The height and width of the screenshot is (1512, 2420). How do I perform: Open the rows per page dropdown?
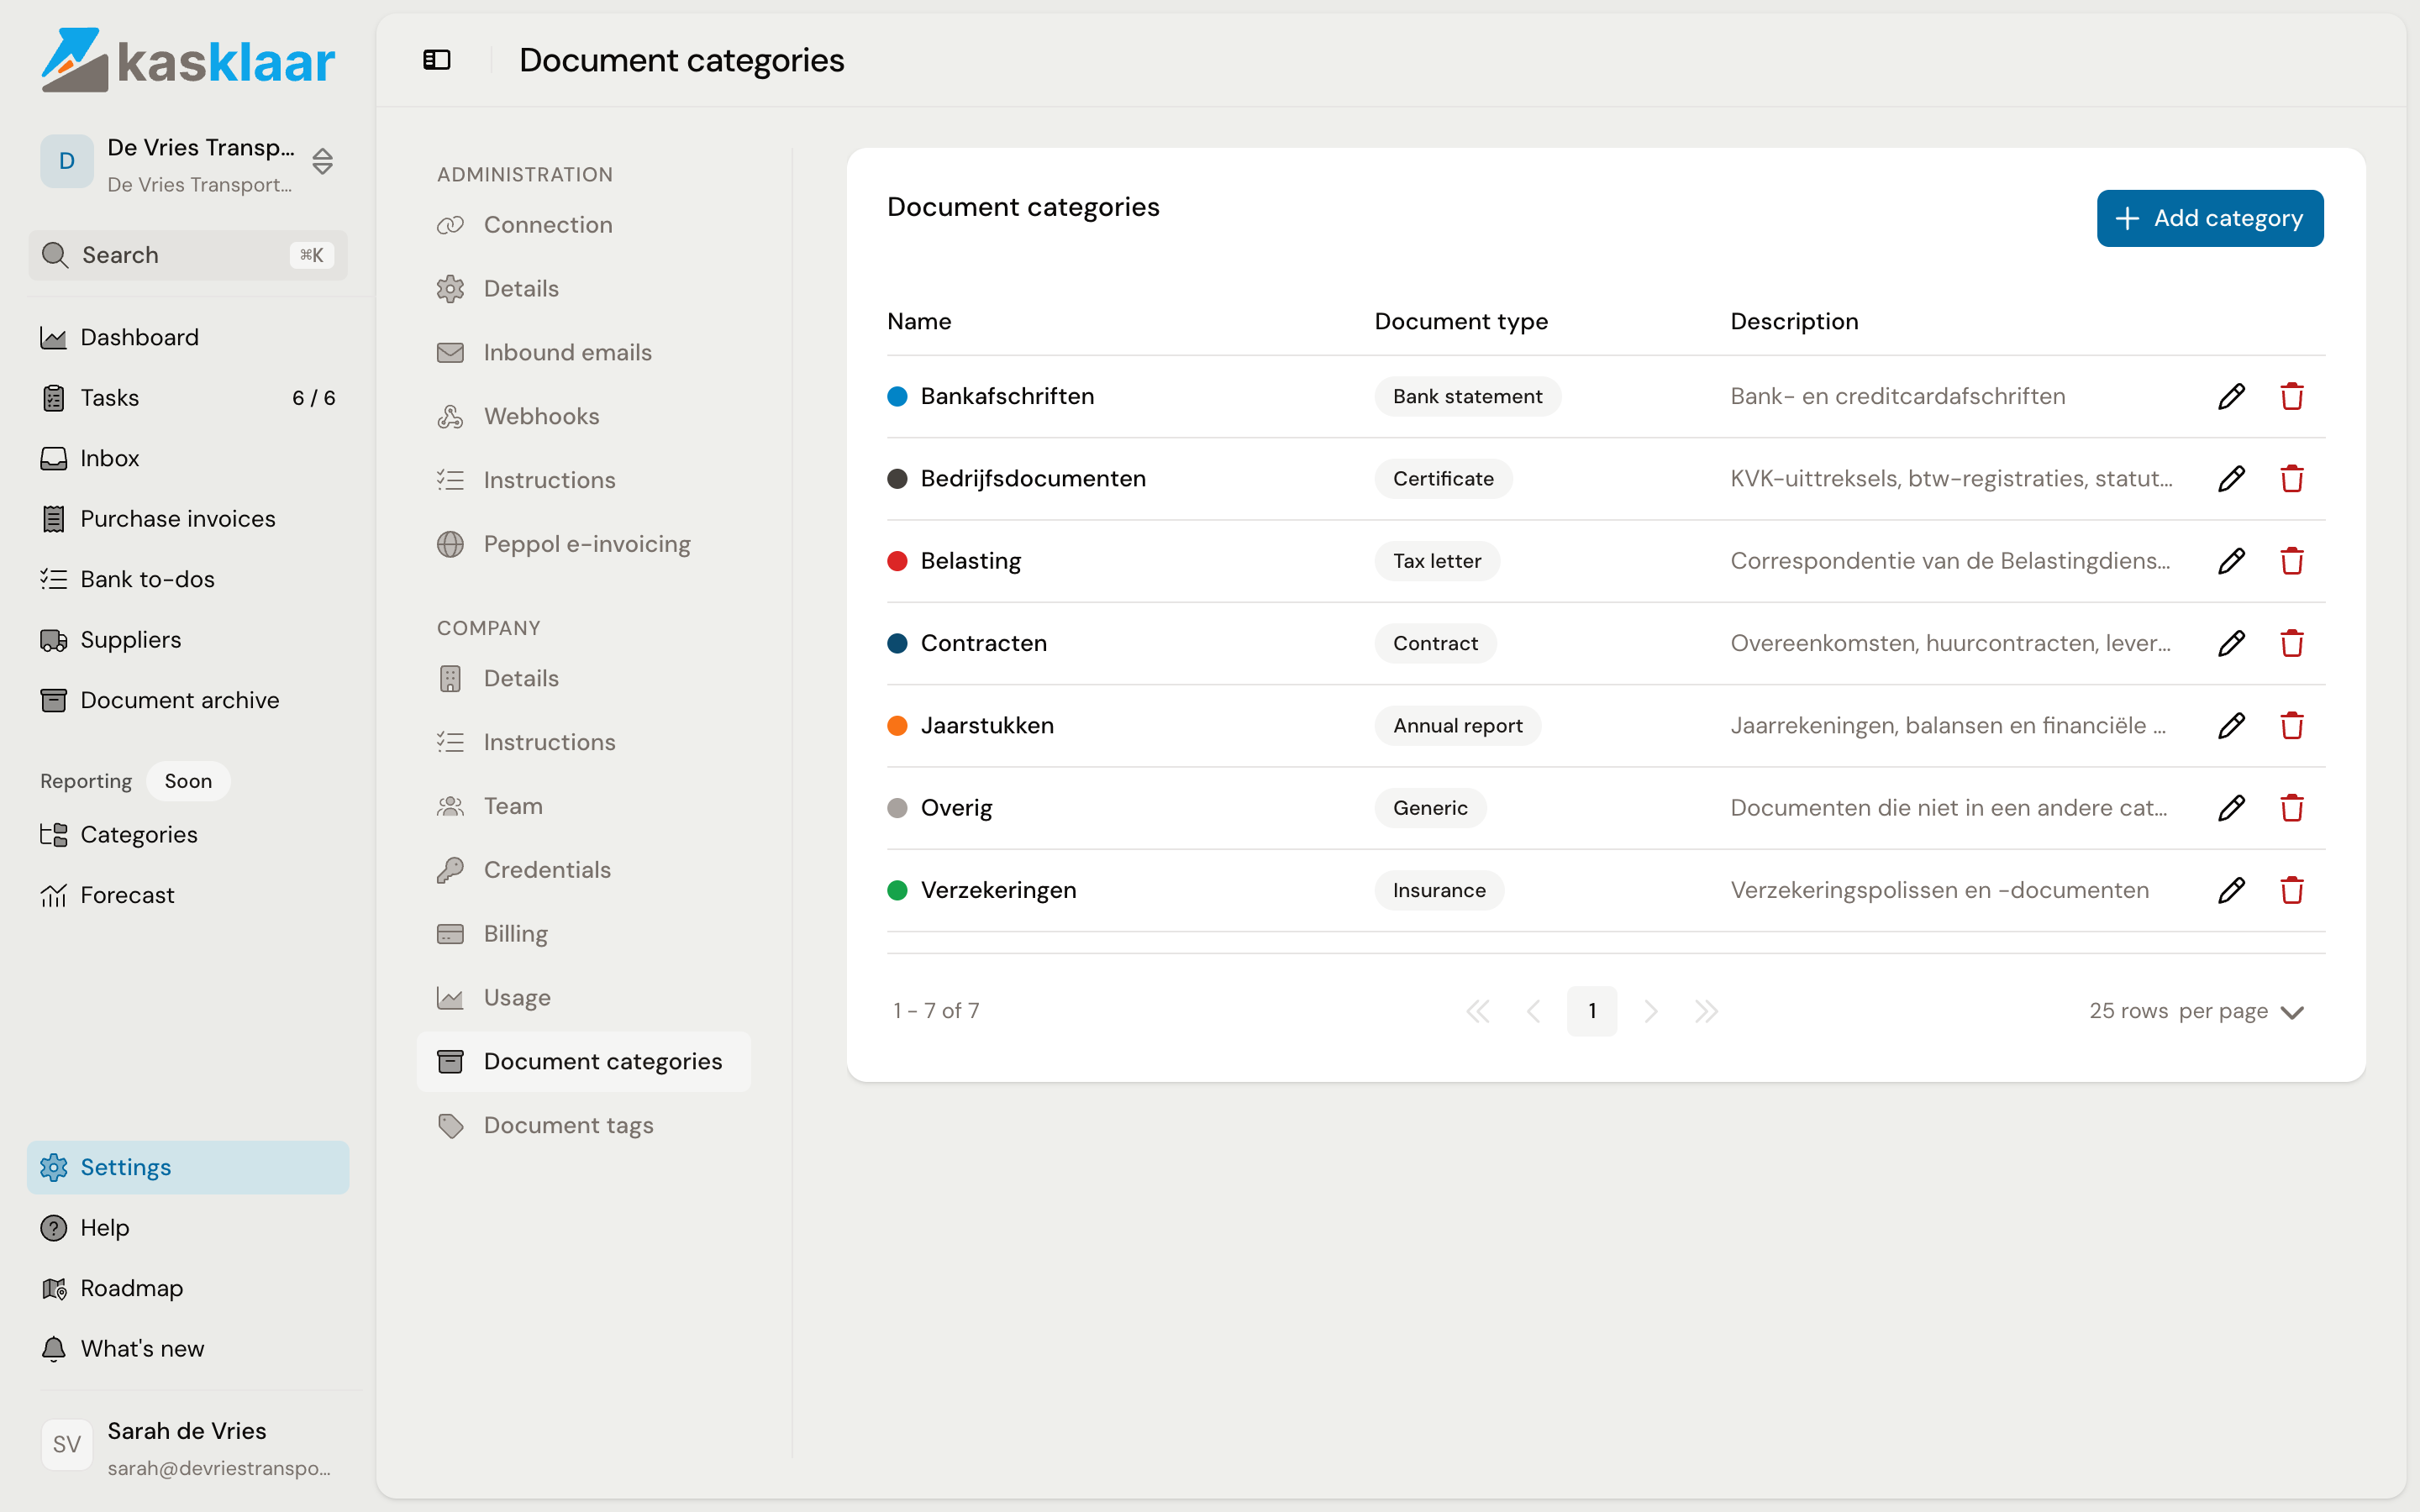2196,1011
